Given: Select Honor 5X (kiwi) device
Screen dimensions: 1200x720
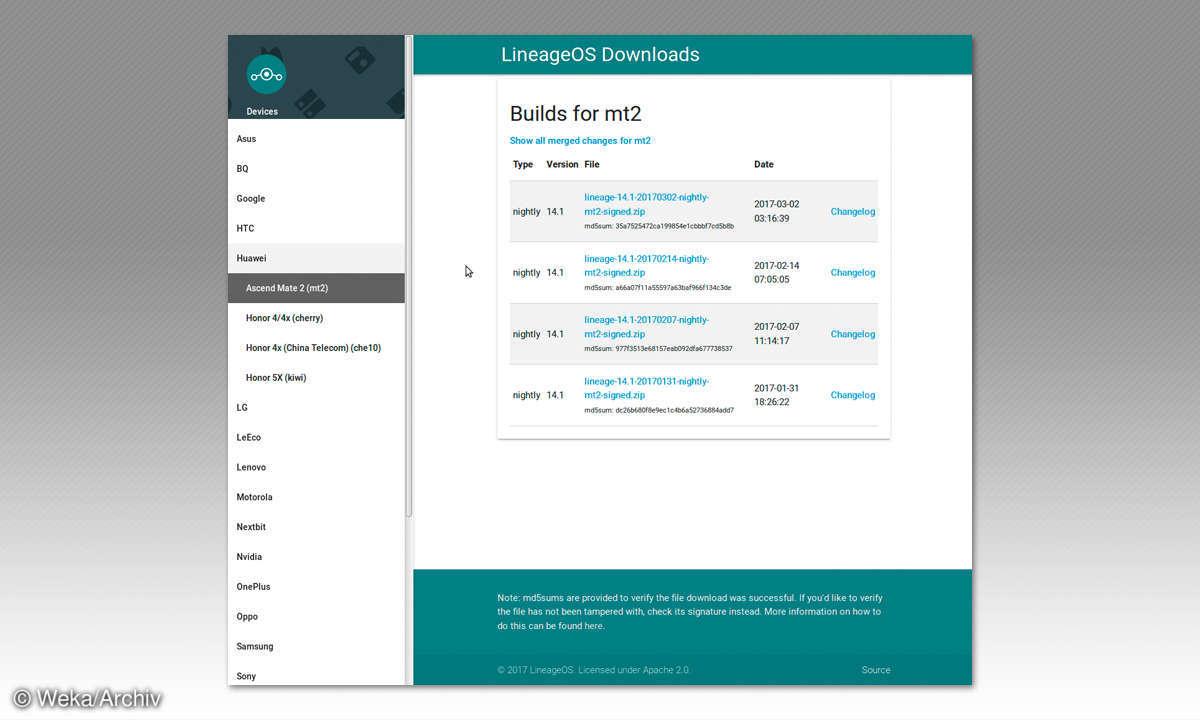Looking at the screenshot, I should (x=316, y=378).
